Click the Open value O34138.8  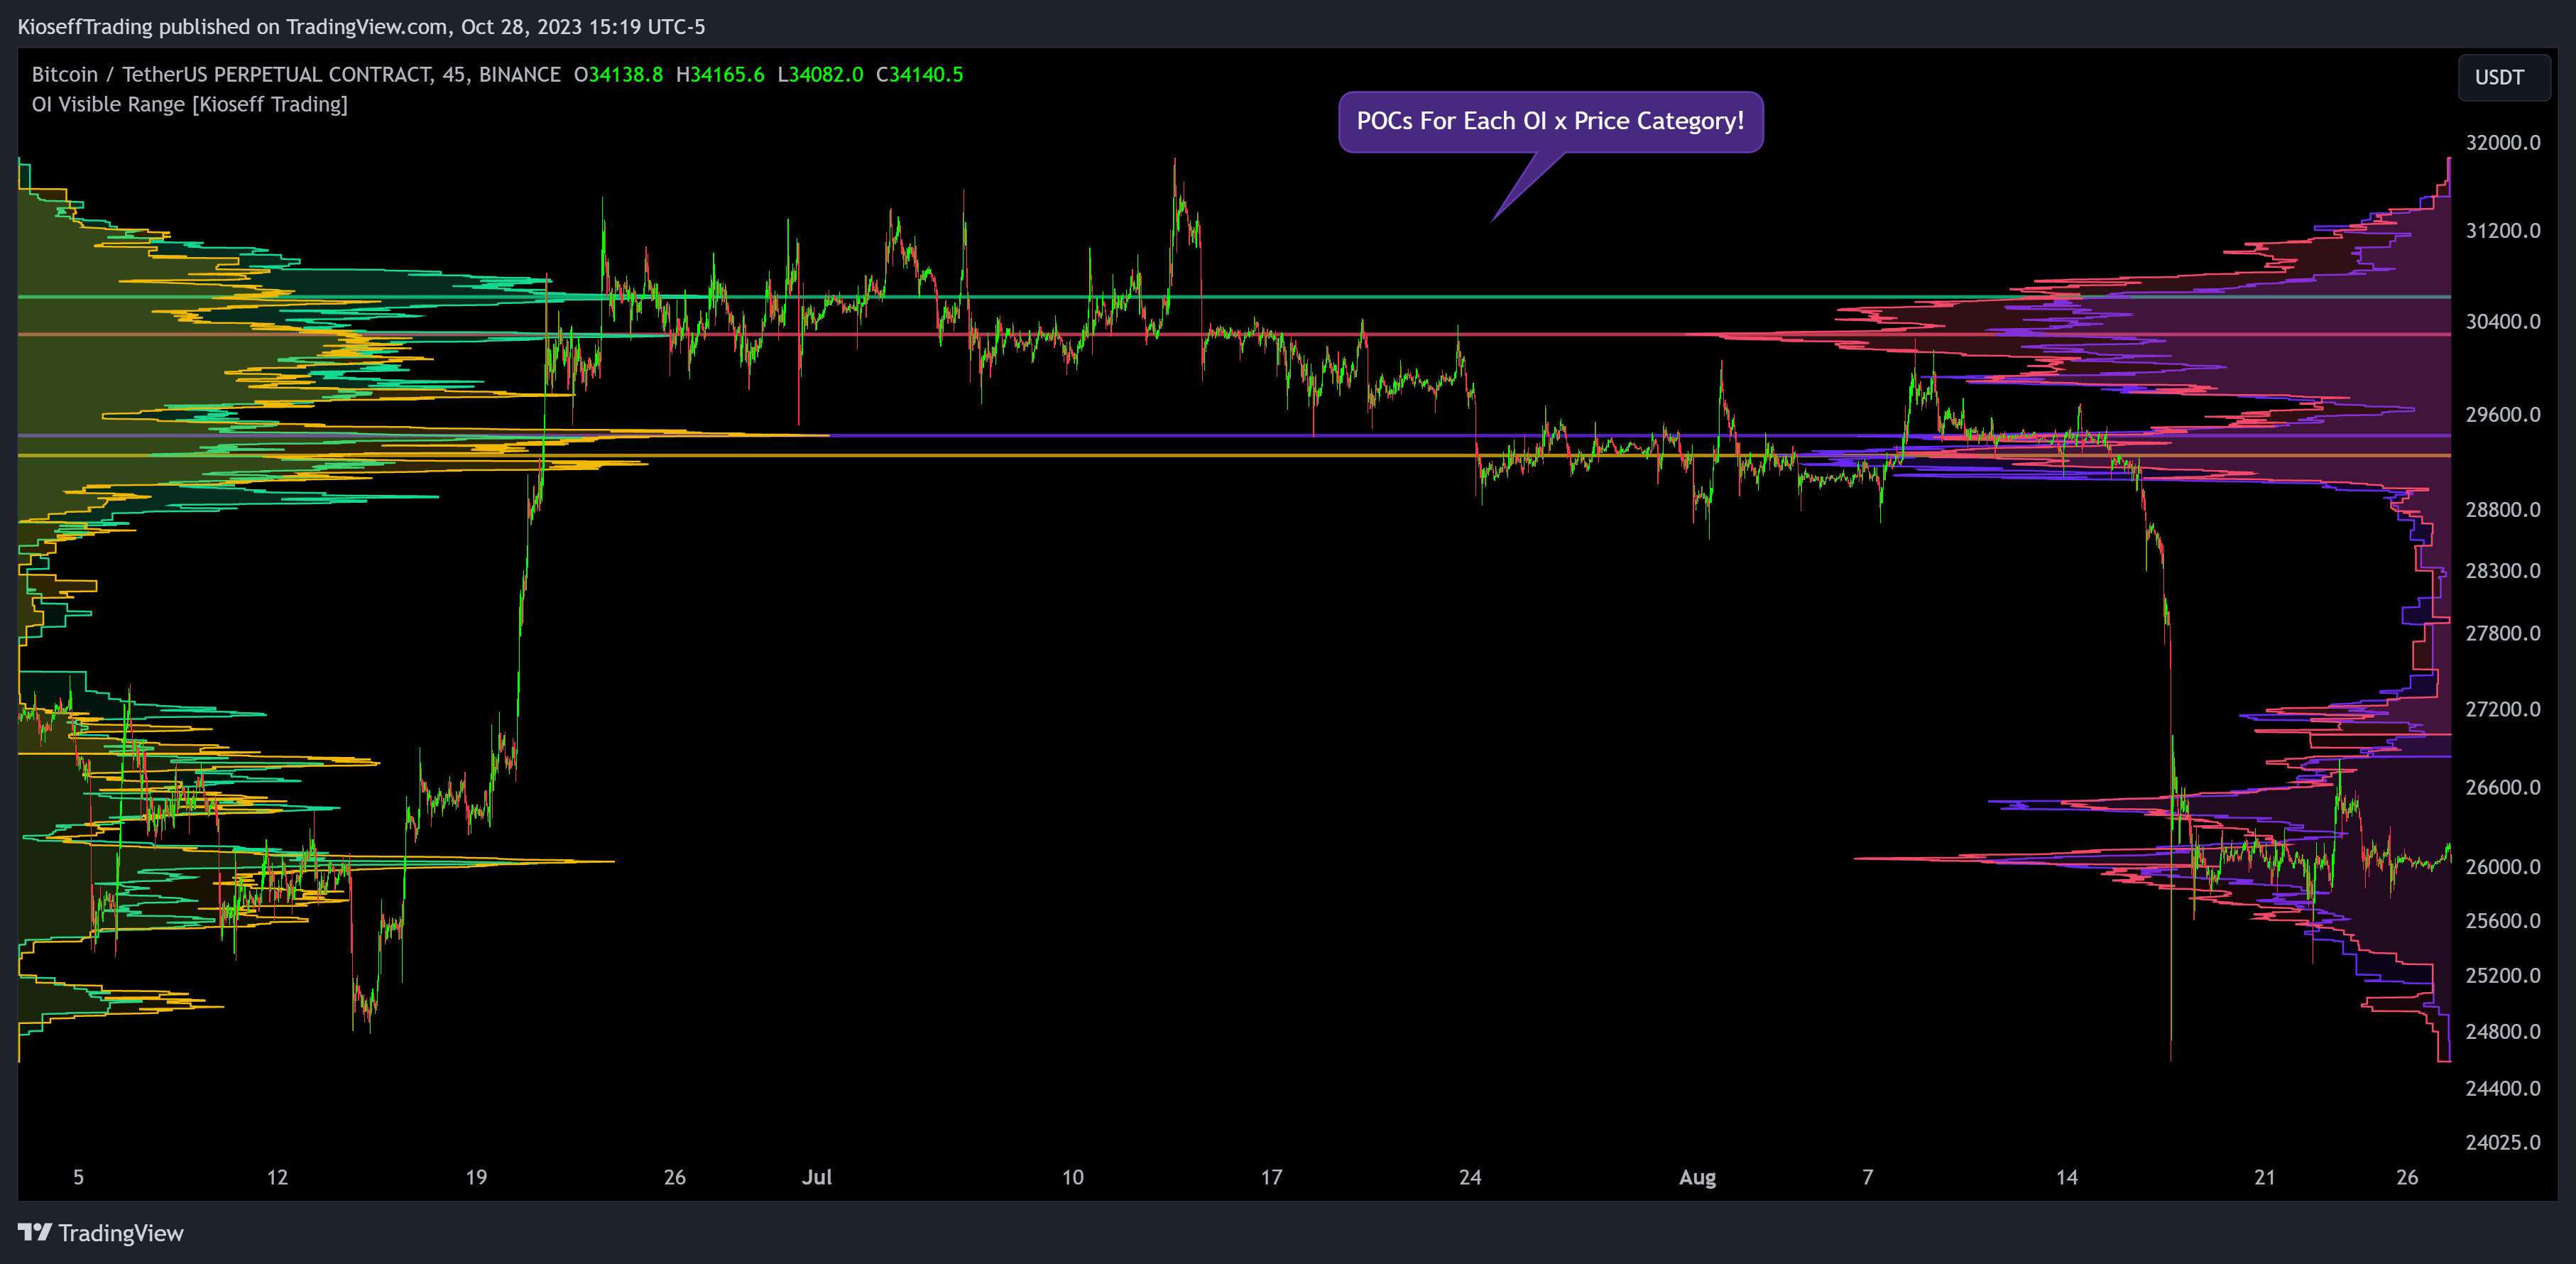(618, 74)
